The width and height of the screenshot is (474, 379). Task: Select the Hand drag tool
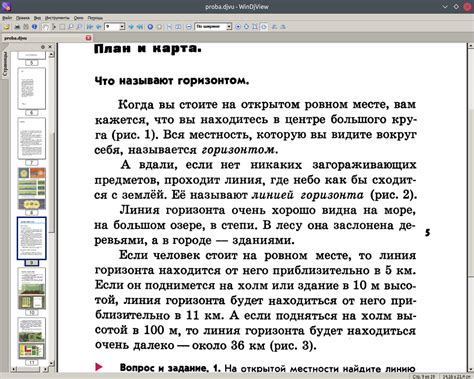[45, 27]
